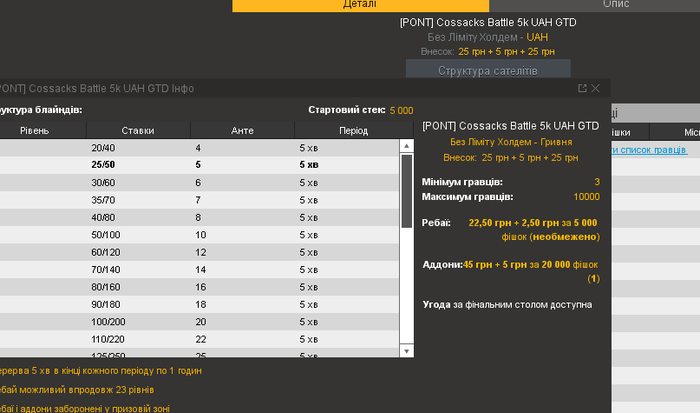This screenshot has width=700, height=413.
Task: Click the Анте column header
Action: click(x=242, y=130)
